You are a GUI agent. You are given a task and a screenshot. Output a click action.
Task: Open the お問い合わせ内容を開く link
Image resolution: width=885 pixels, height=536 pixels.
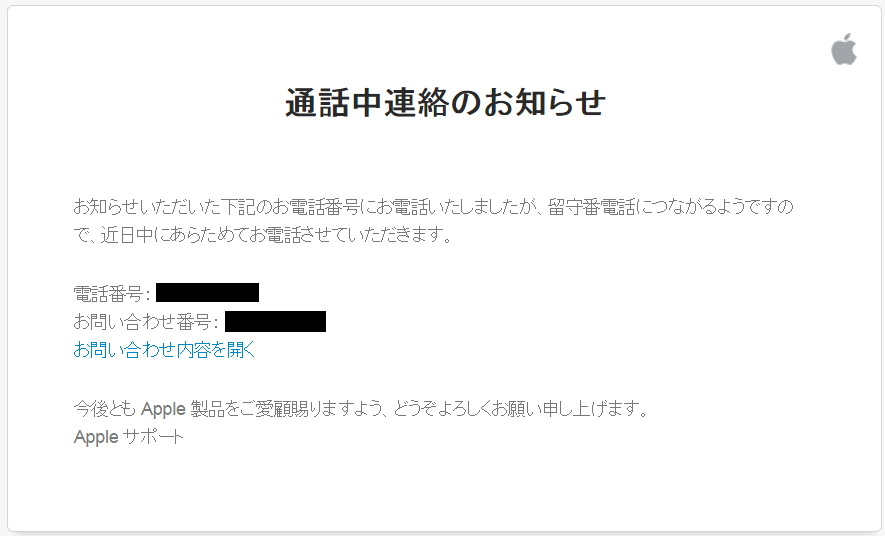pyautogui.click(x=164, y=350)
